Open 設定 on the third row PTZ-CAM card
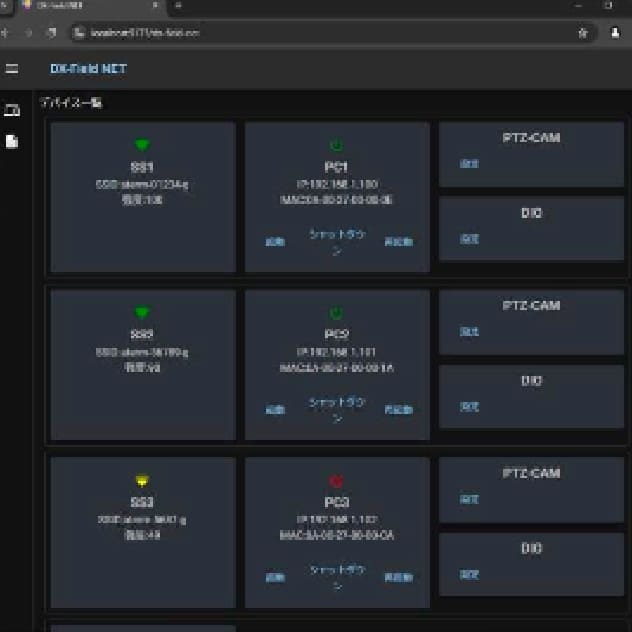The width and height of the screenshot is (632, 632). 469,498
